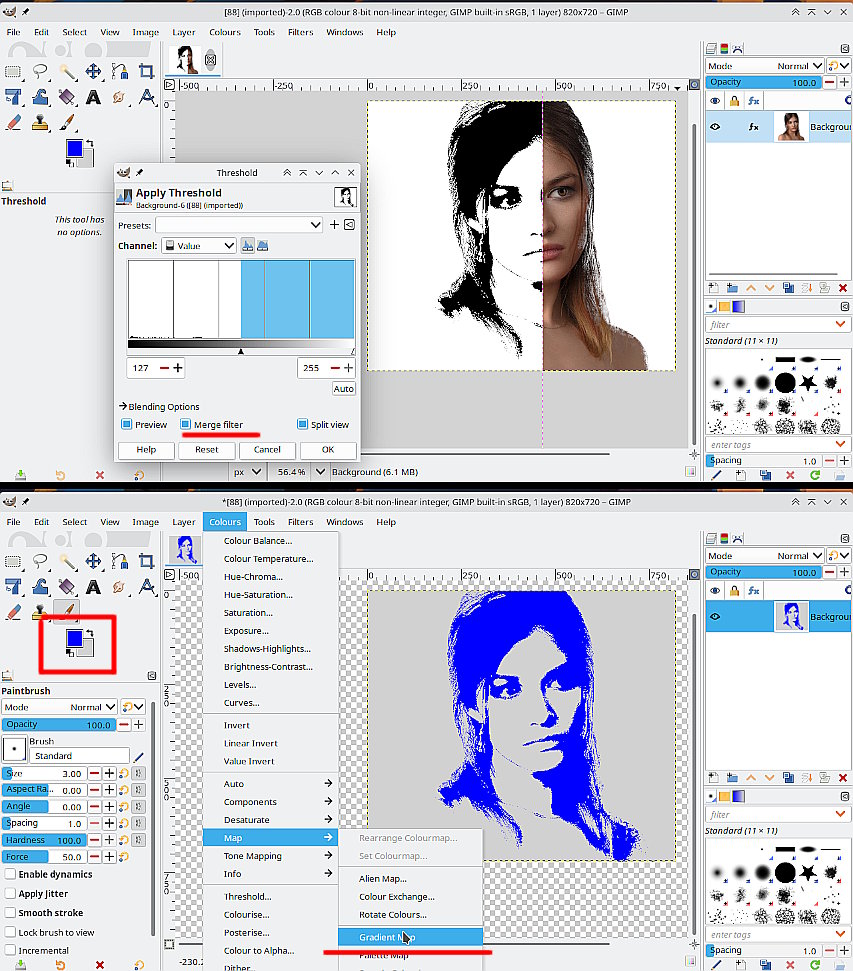Open Filters menu in top window

coord(300,32)
